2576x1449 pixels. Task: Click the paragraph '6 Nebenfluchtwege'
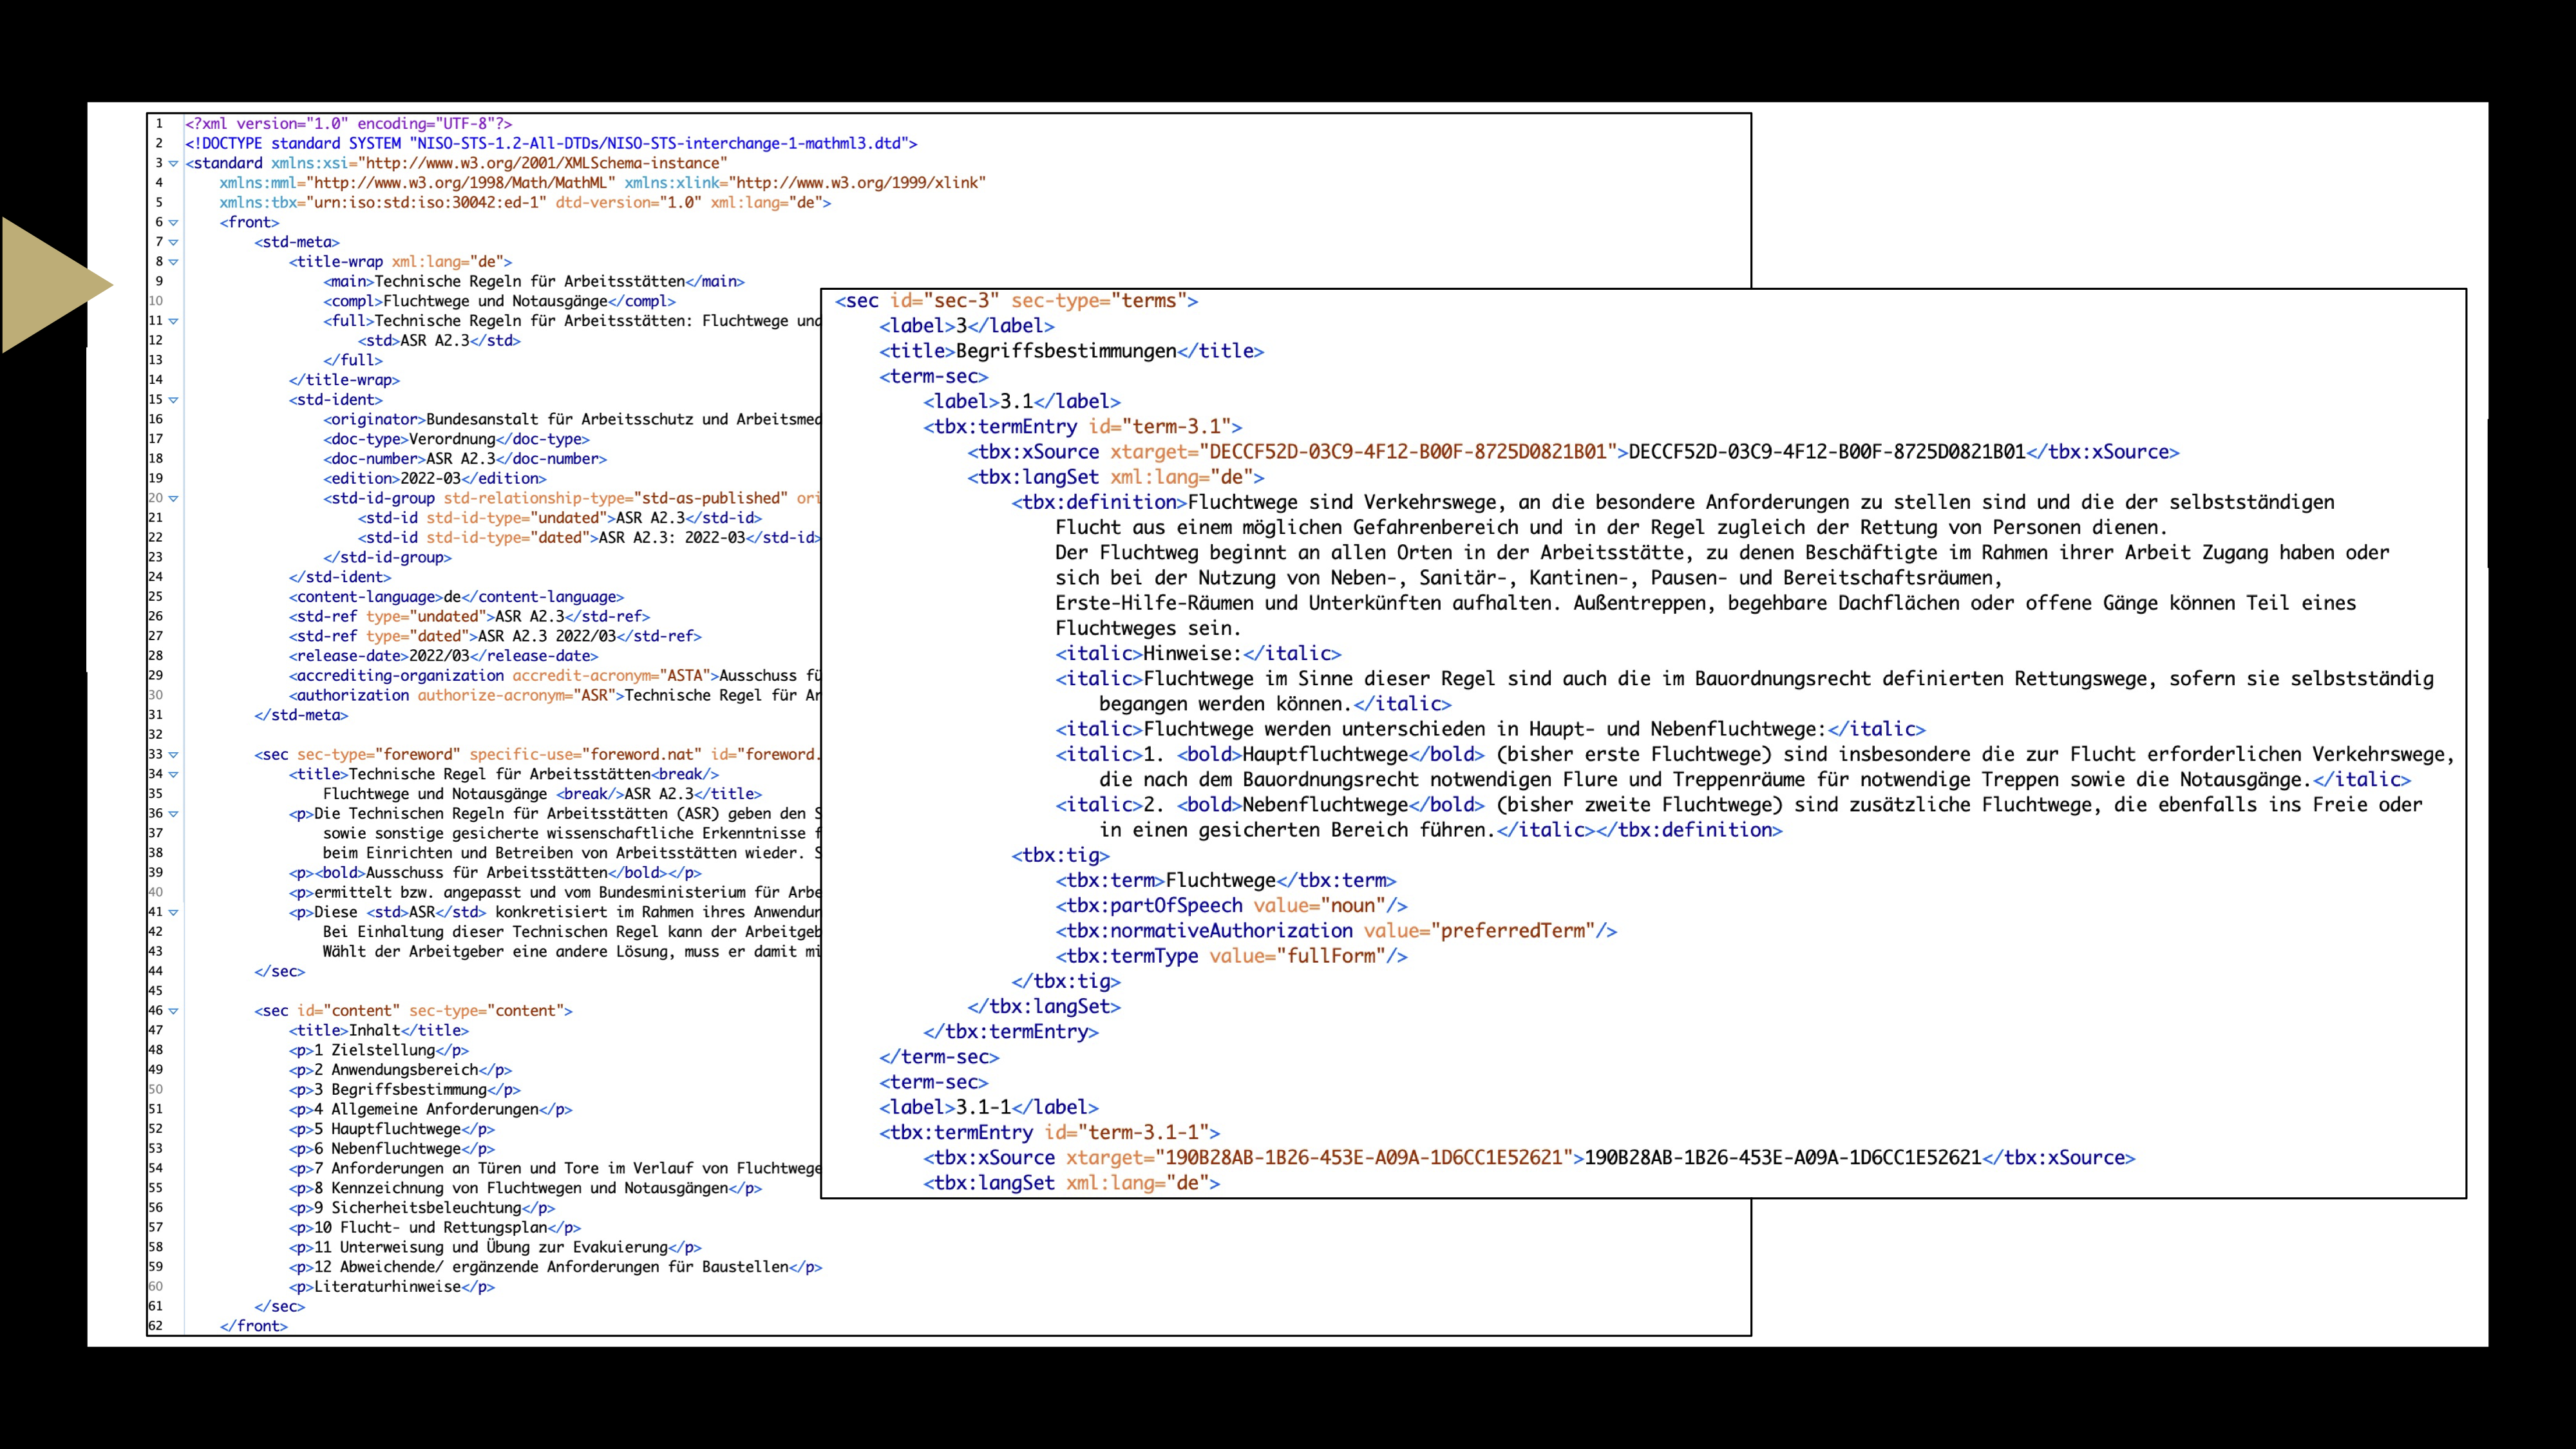click(x=391, y=1149)
